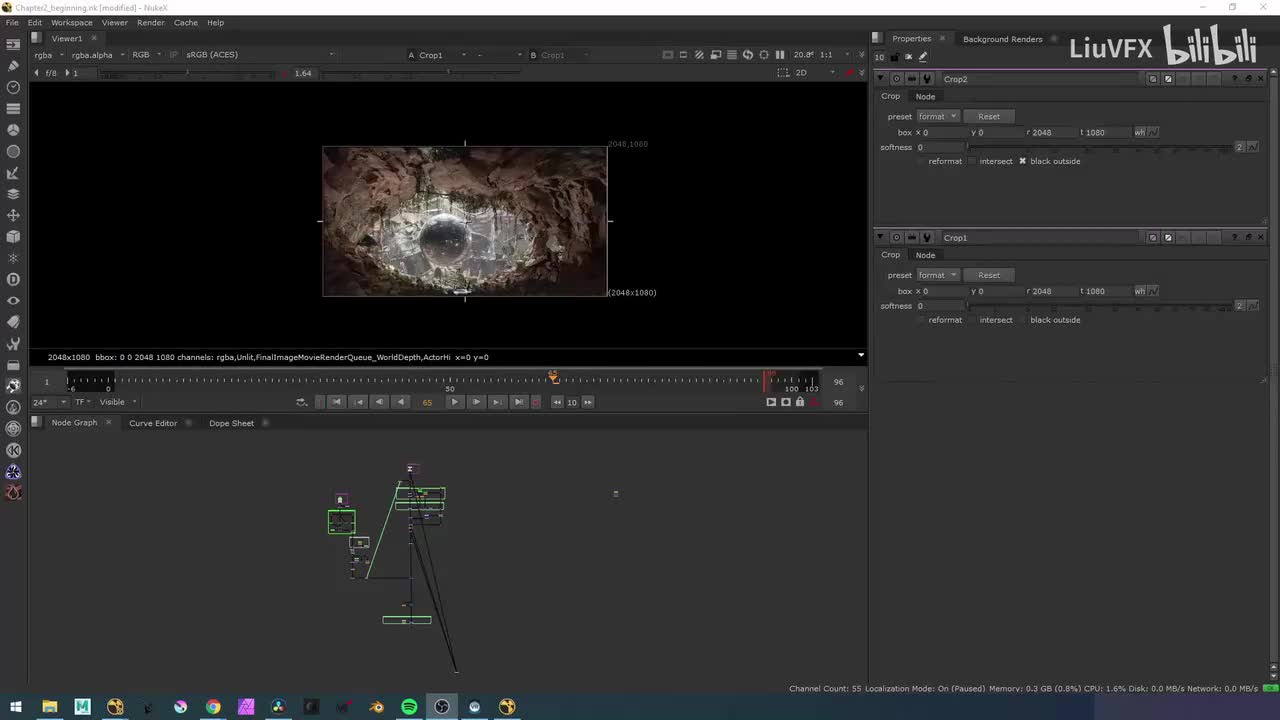Open the rgba.alpha channel dropdown
This screenshot has width=1280, height=720.
[x=98, y=55]
